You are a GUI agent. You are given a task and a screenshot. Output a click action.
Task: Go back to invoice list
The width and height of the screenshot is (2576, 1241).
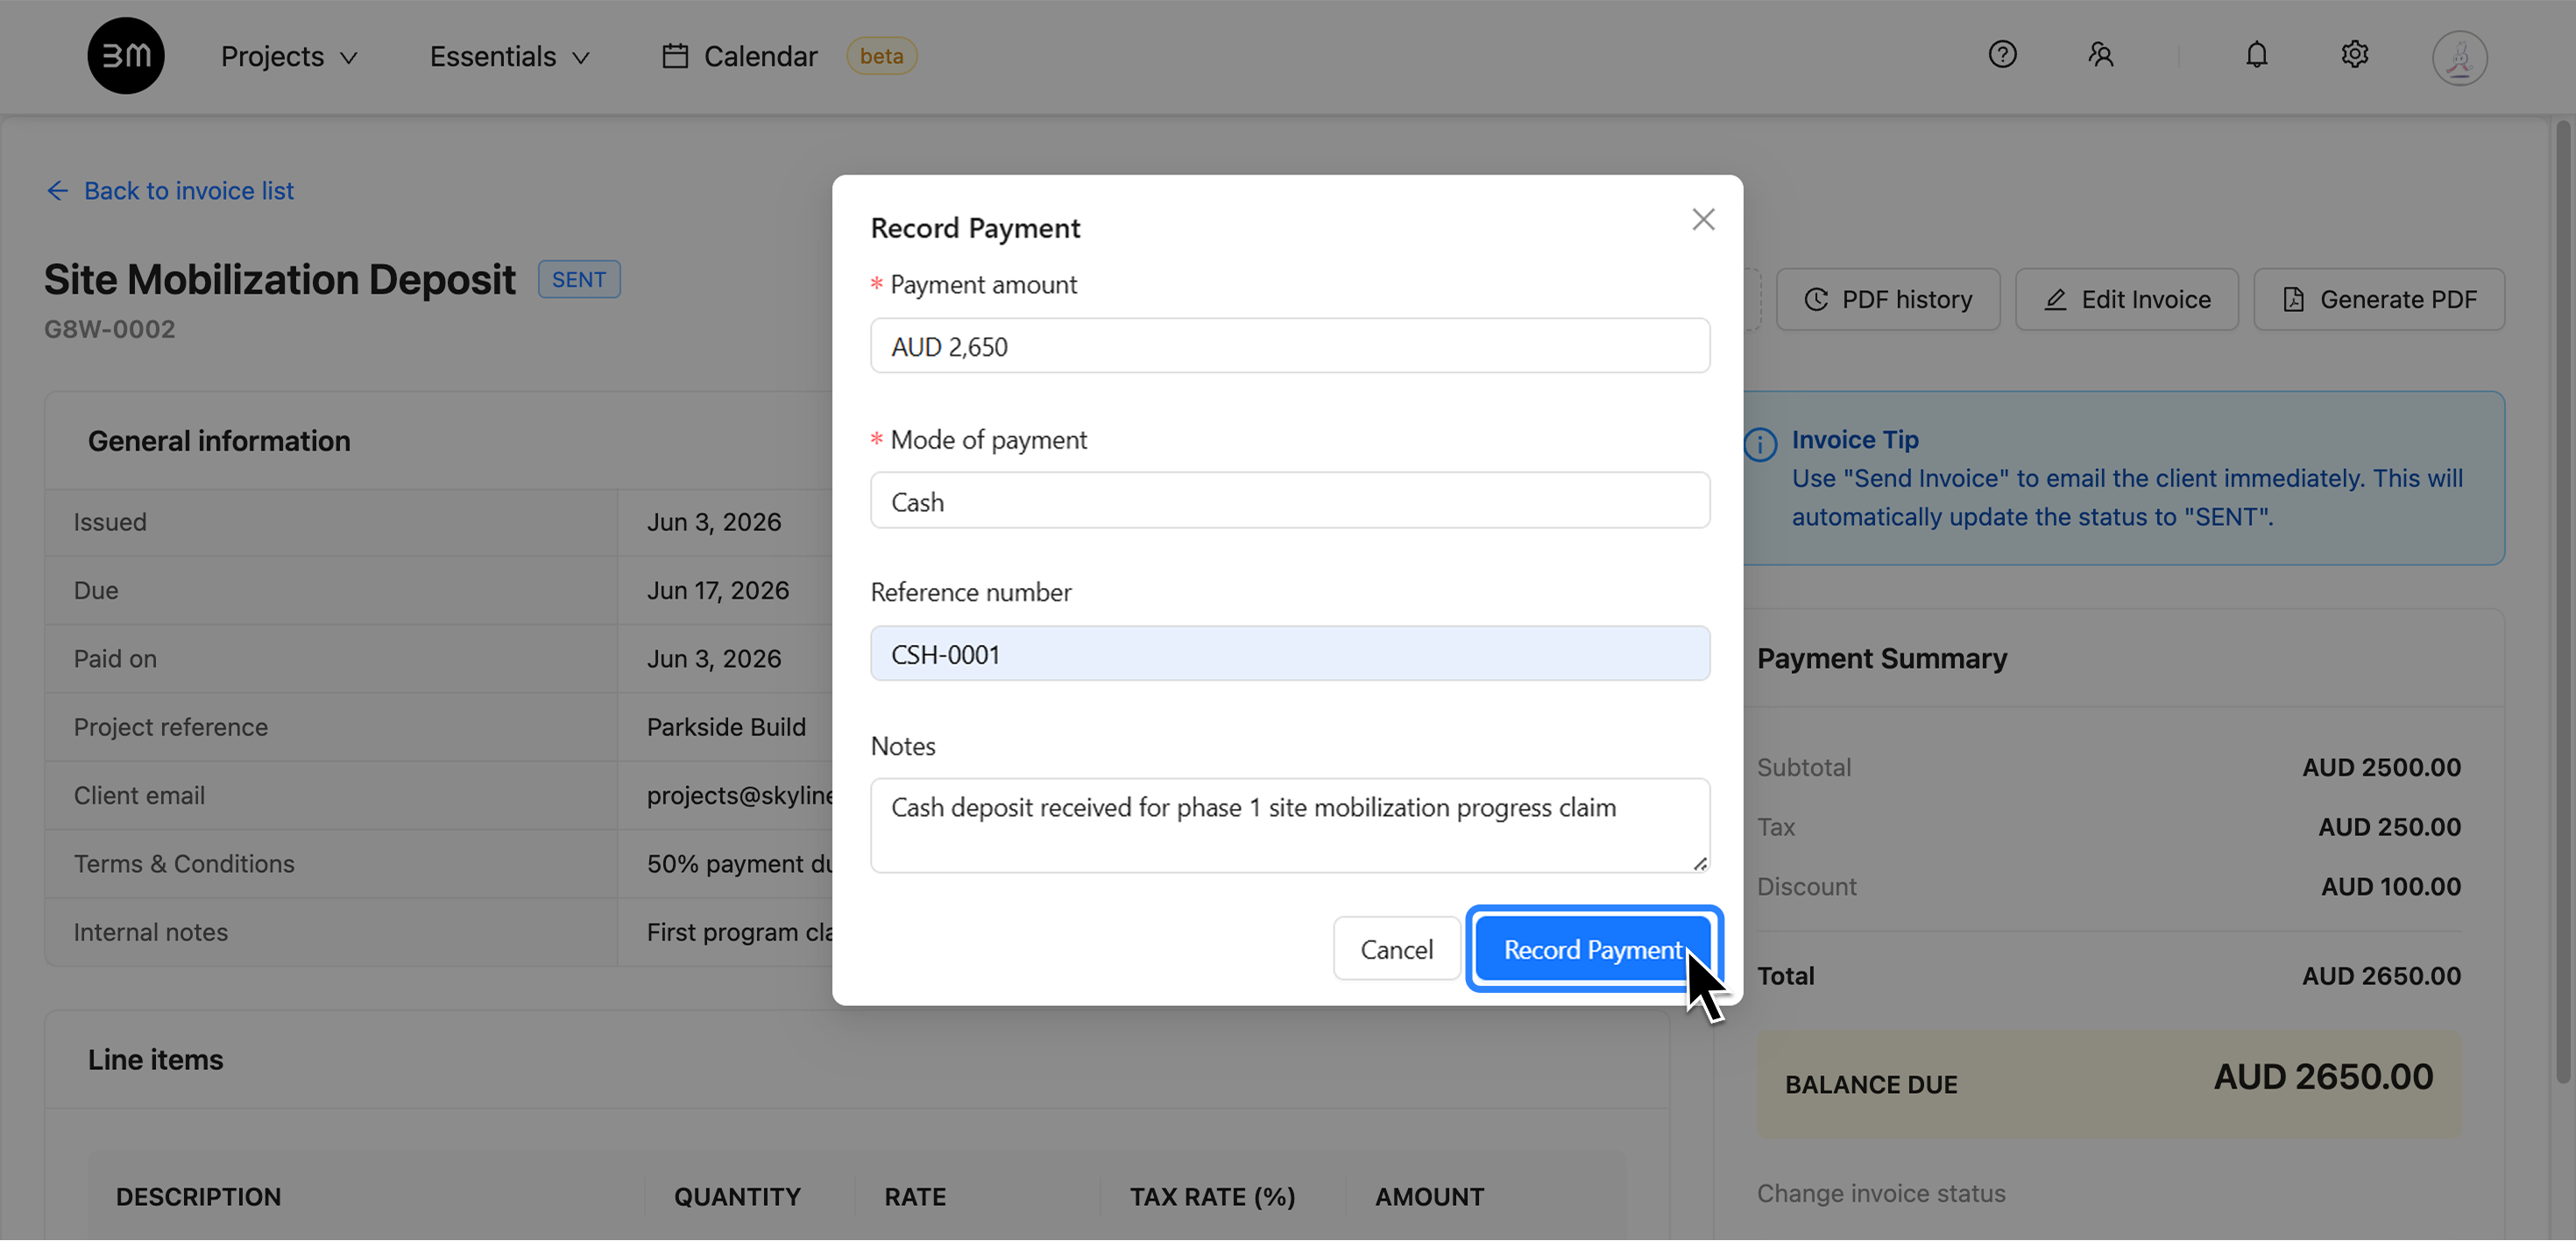pos(170,190)
